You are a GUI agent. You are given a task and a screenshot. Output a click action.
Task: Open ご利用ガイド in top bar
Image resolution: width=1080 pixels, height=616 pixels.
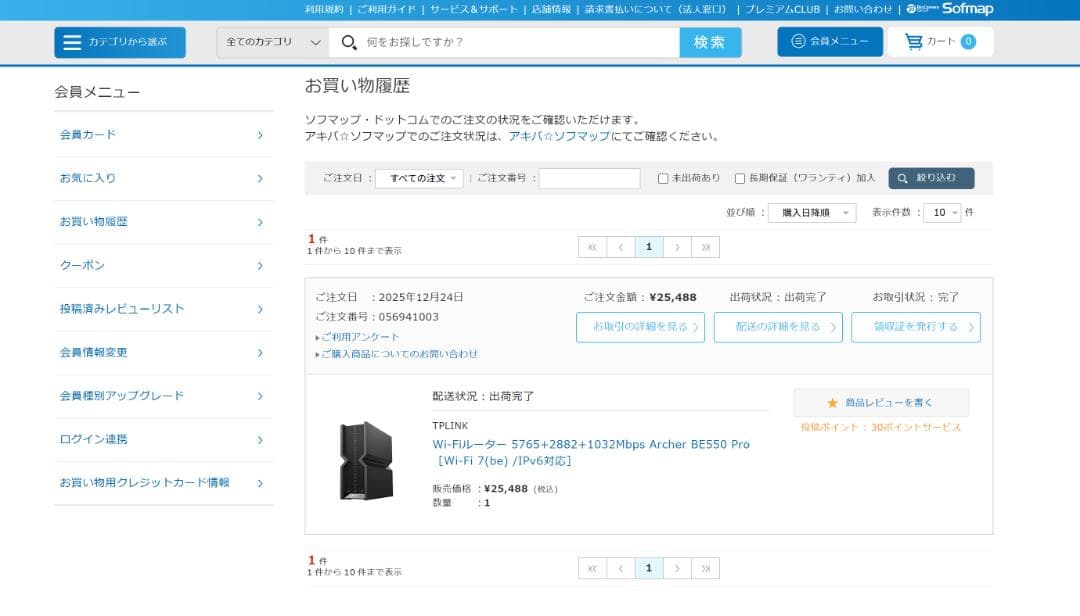tap(386, 10)
